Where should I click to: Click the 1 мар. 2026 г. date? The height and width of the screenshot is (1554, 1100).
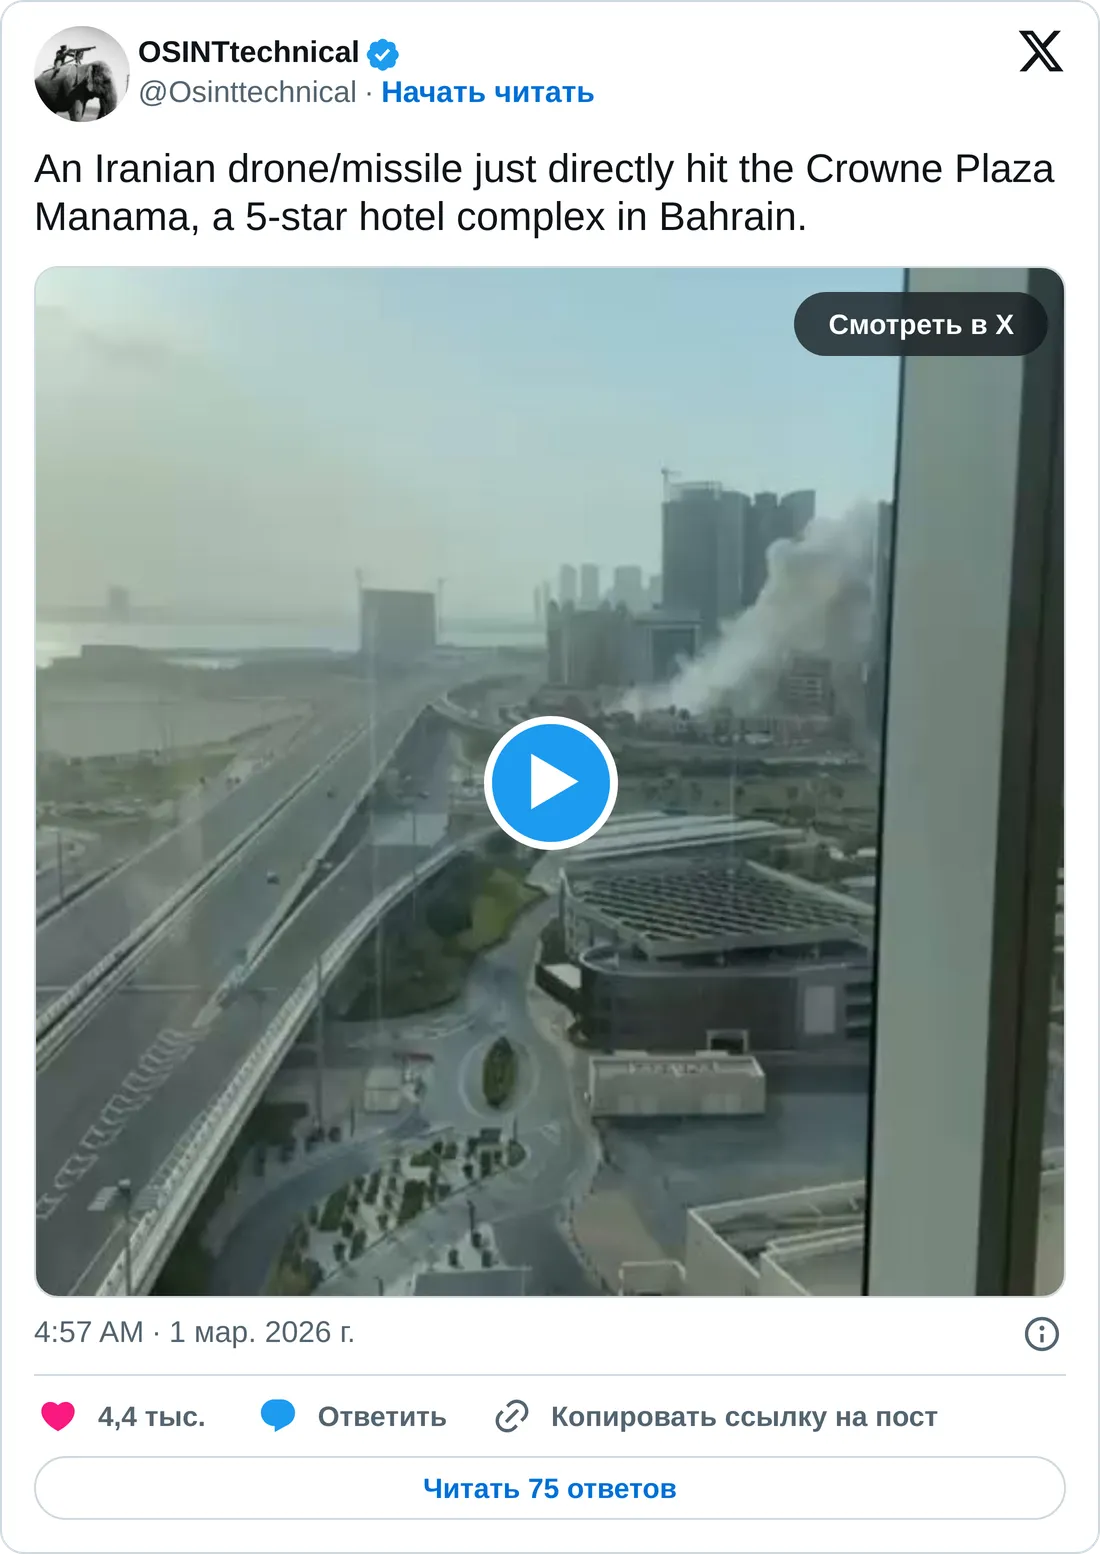(x=262, y=1332)
